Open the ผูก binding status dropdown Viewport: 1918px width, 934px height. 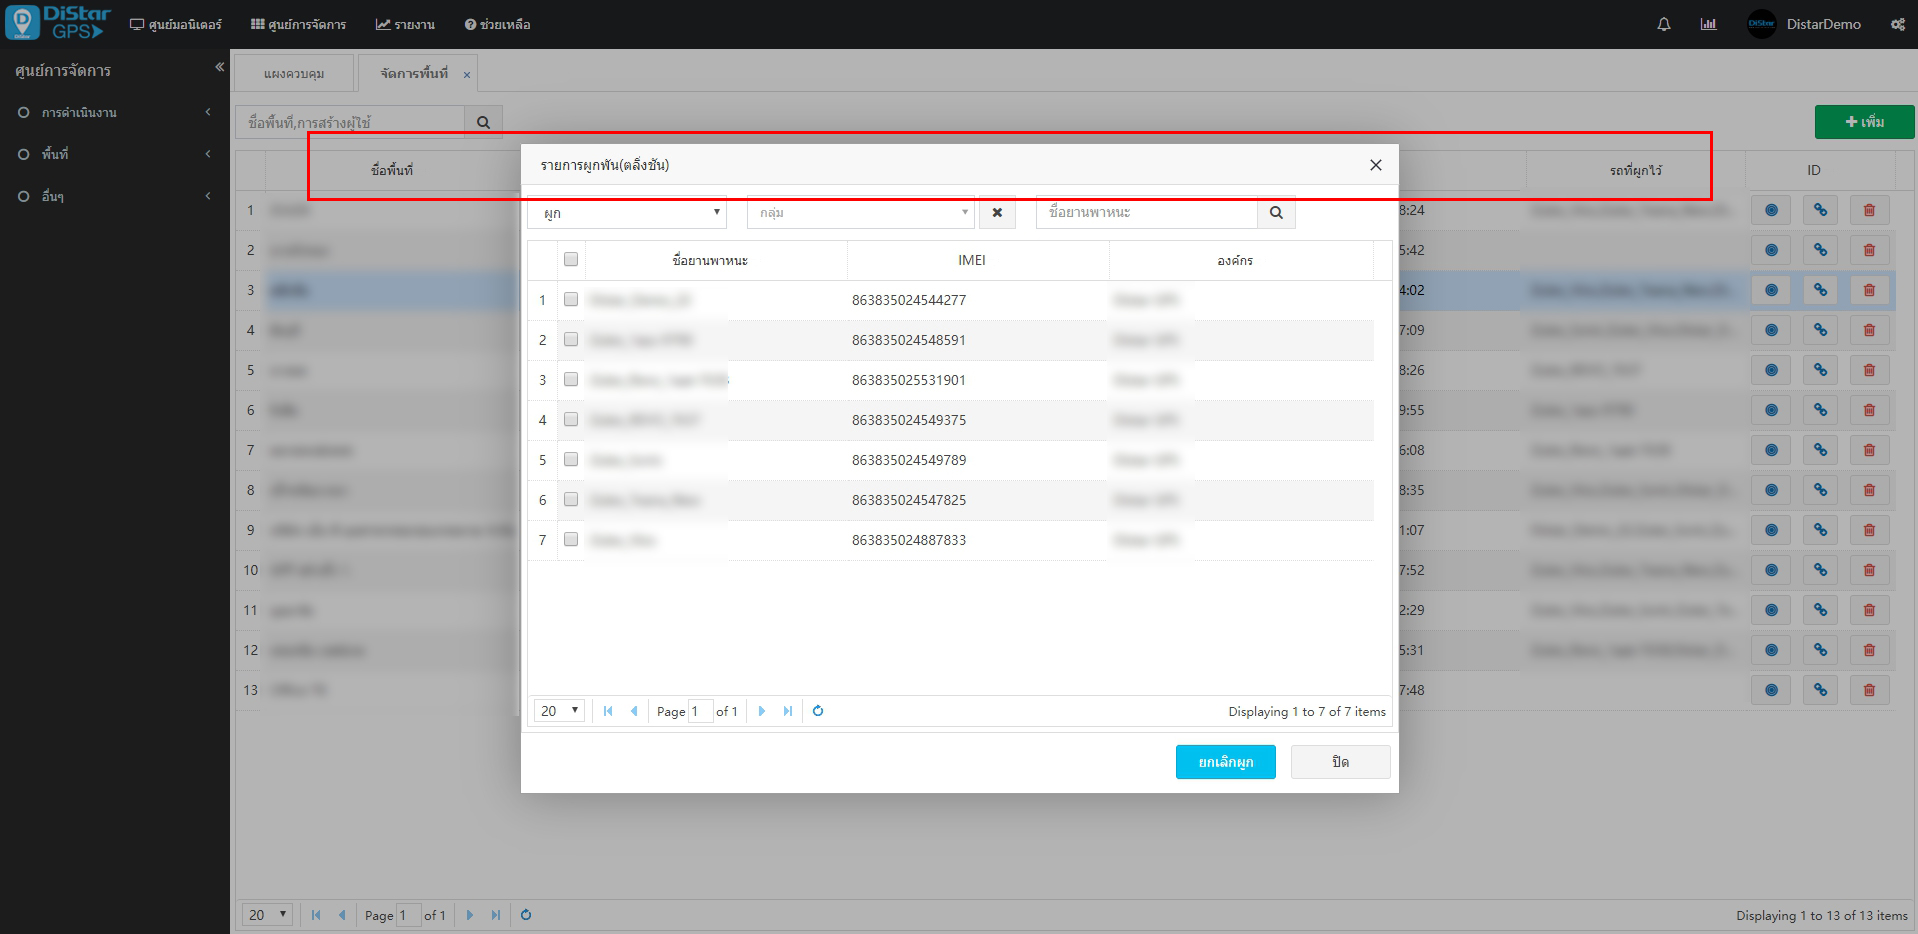[627, 212]
